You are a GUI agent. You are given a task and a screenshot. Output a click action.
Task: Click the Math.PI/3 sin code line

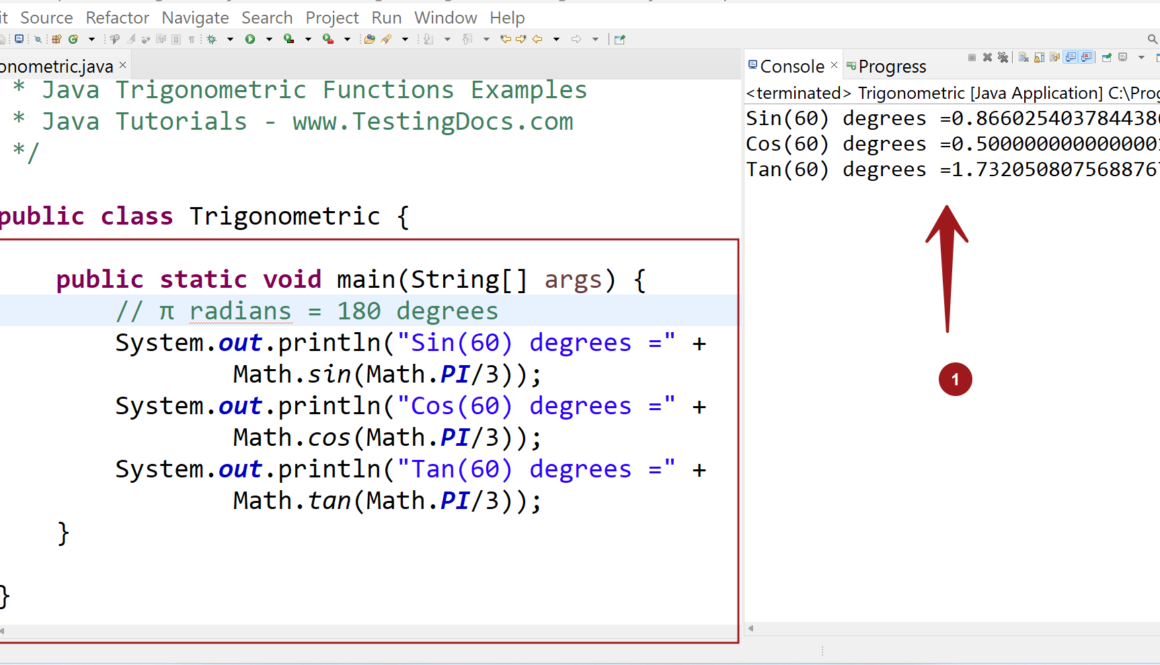[387, 375]
